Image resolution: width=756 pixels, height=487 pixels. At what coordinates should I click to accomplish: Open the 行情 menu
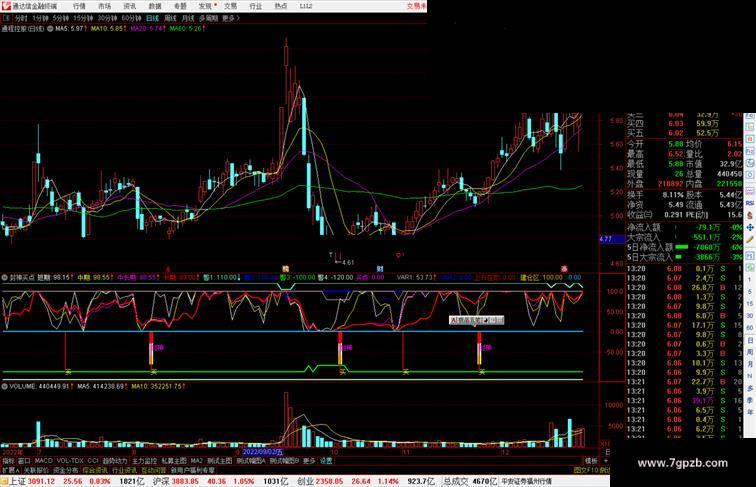pos(79,6)
